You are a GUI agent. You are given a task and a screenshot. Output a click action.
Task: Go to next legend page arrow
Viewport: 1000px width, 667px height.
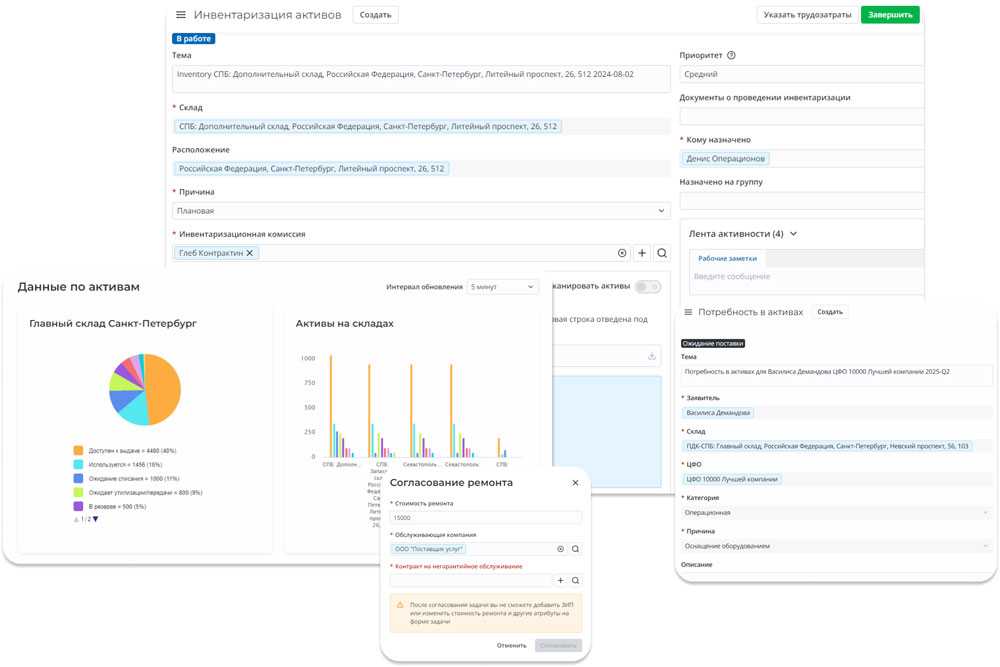pyautogui.click(x=96, y=519)
